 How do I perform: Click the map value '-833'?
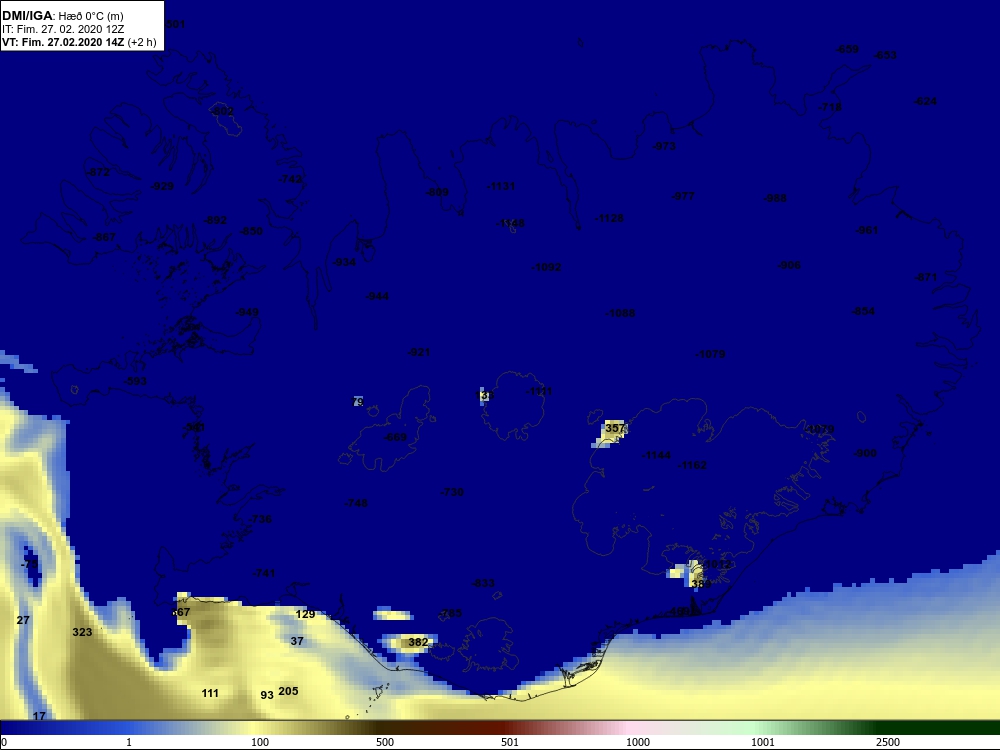(x=483, y=584)
